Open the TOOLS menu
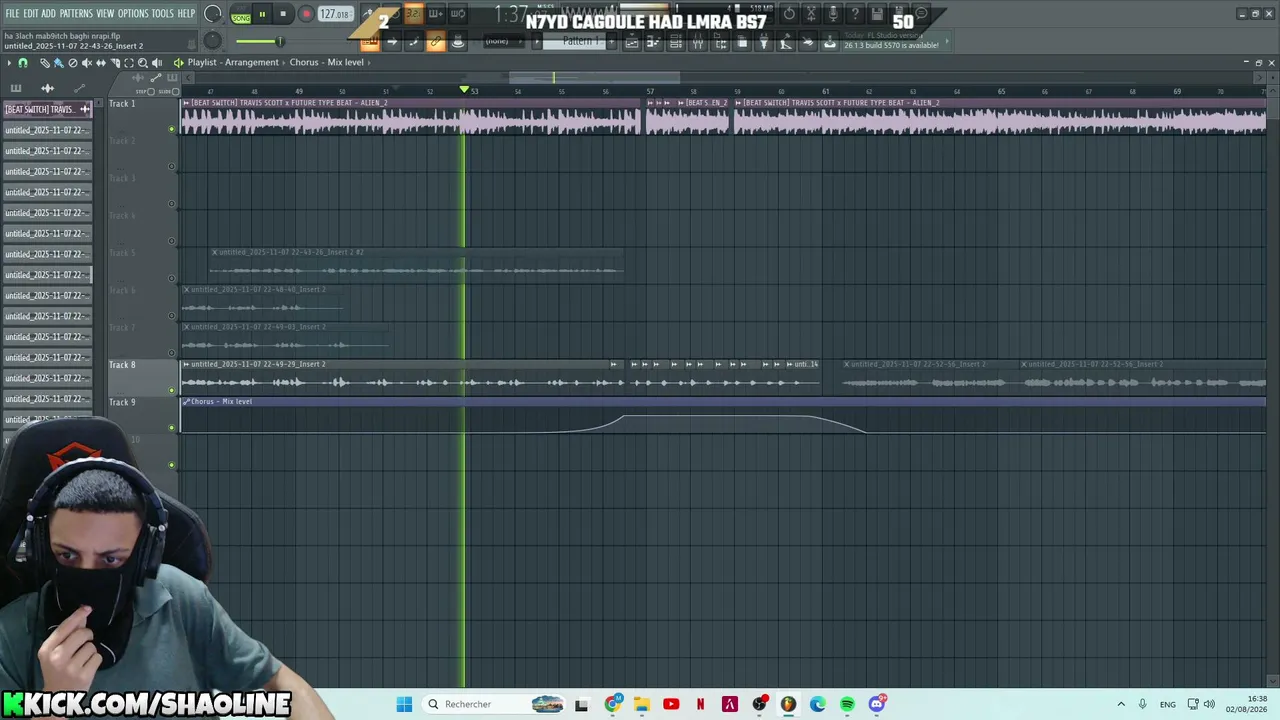 163,13
